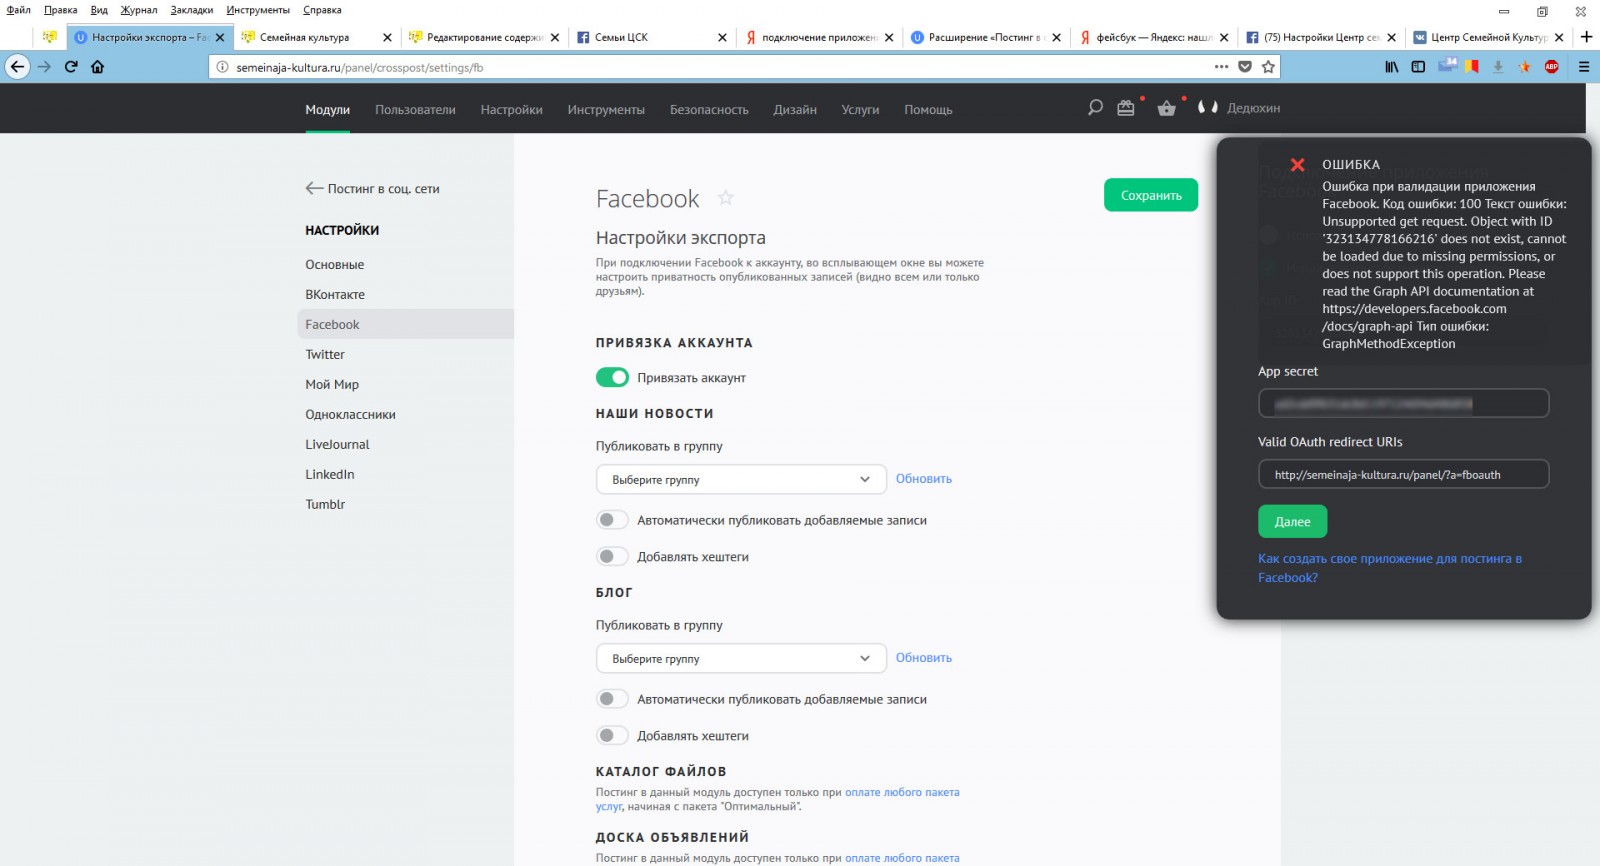Reload the page with the browser refresh icon

point(71,67)
